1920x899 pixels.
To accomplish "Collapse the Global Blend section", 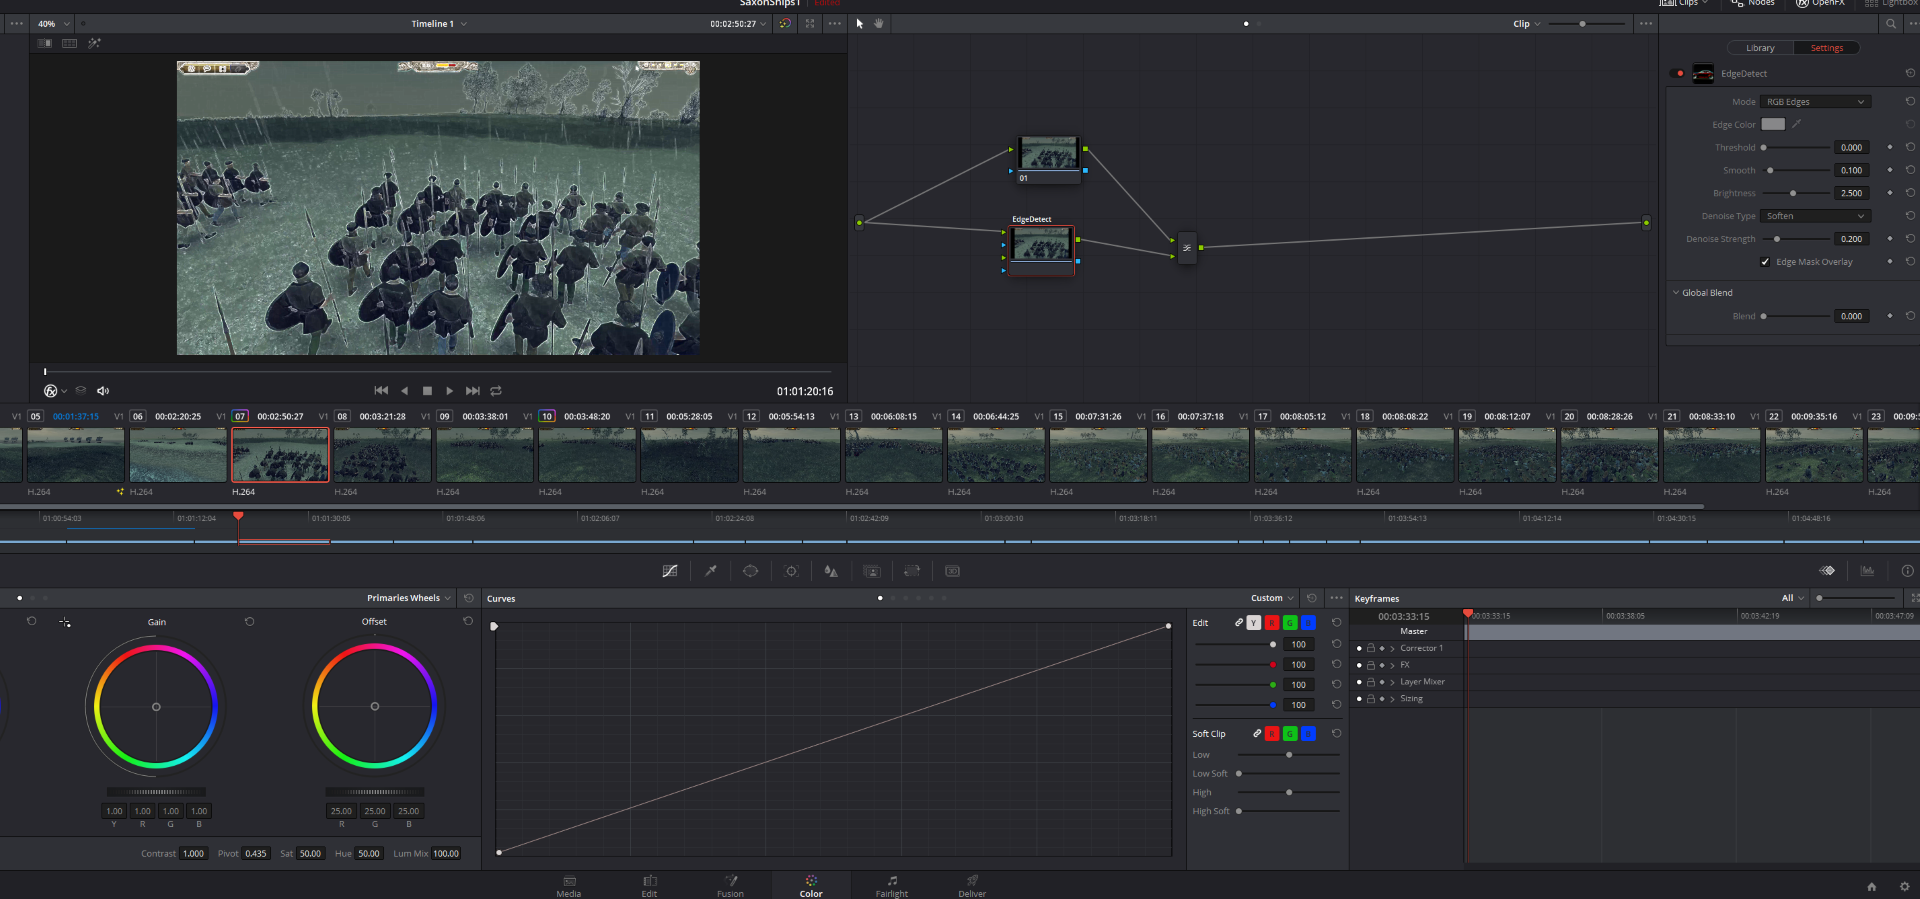I will pos(1676,293).
